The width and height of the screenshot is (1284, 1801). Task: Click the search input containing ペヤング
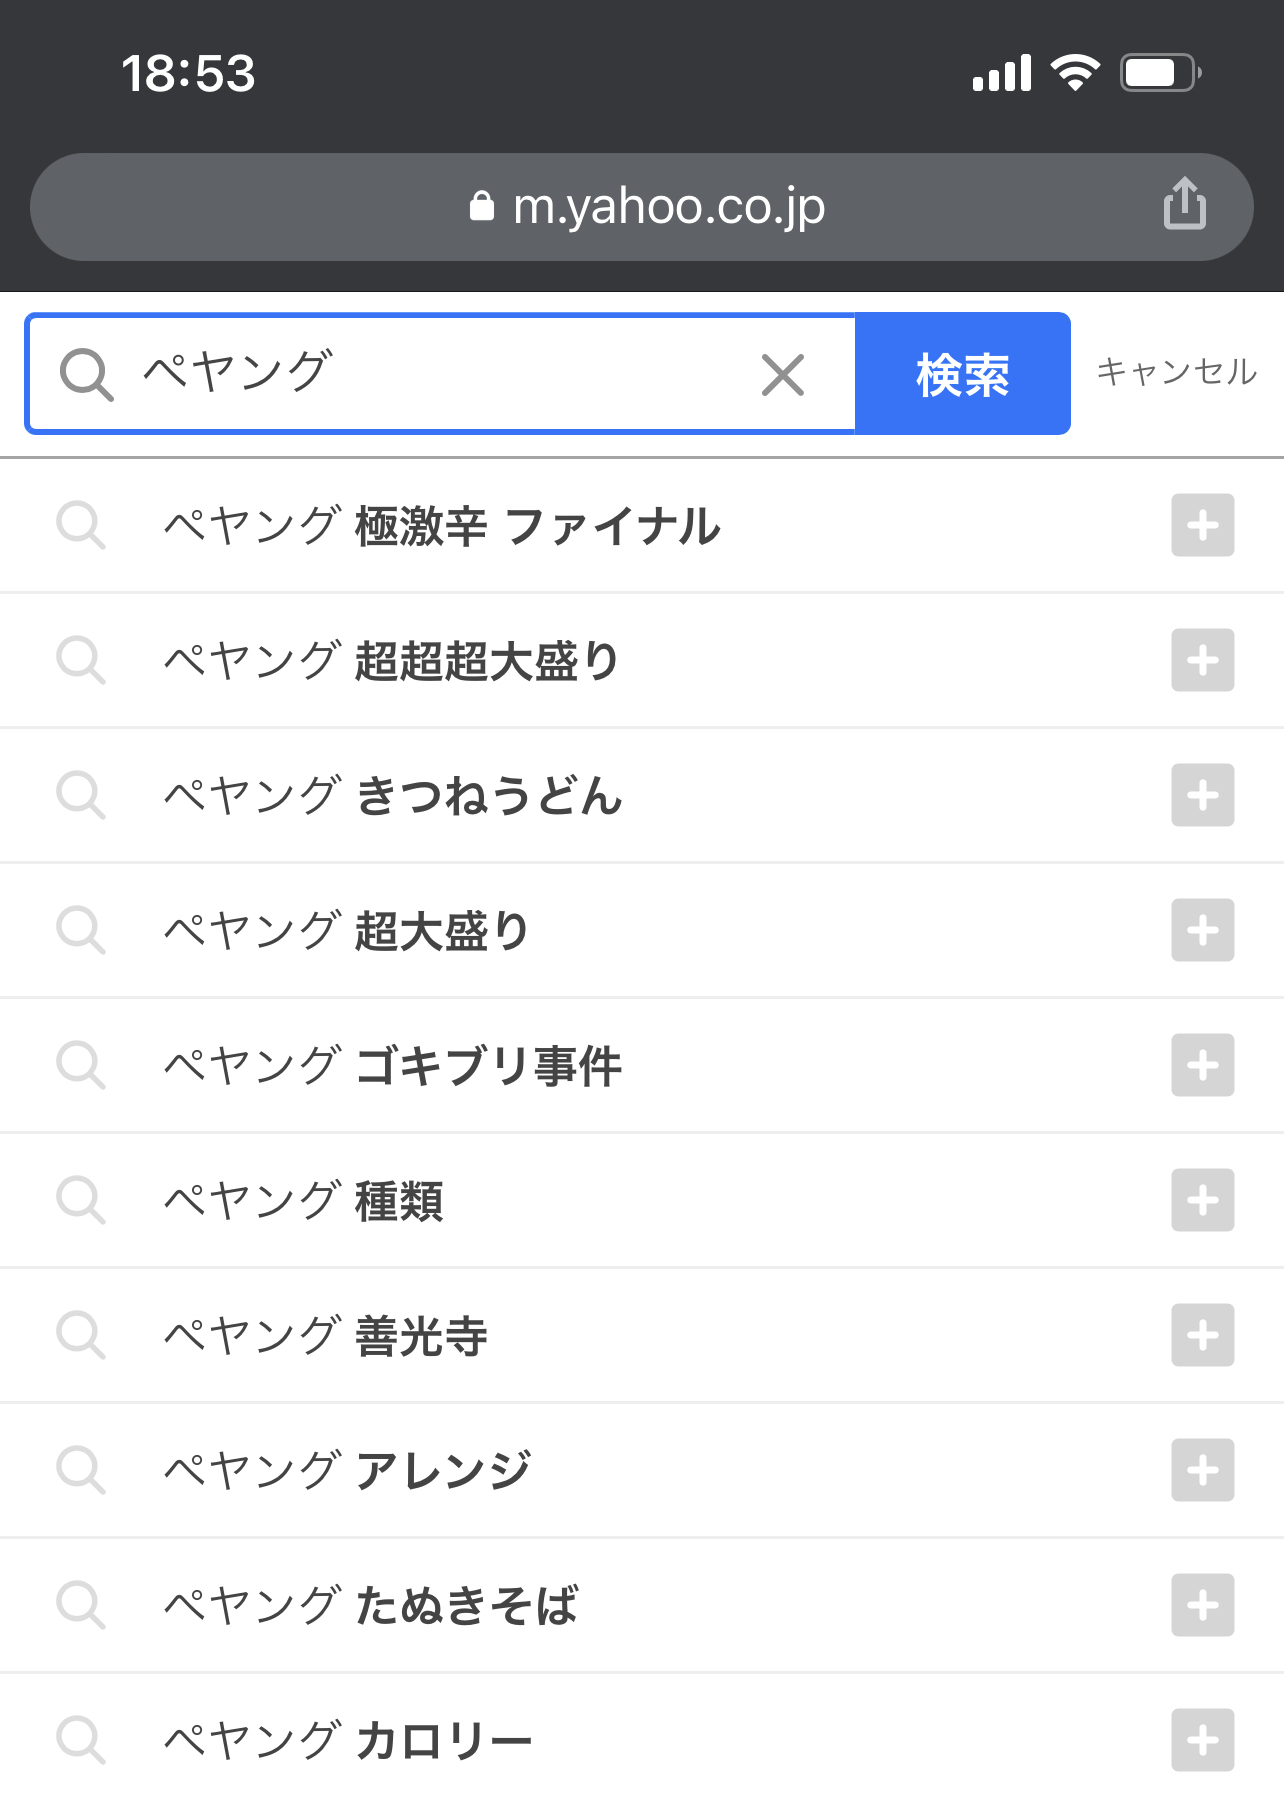point(440,373)
